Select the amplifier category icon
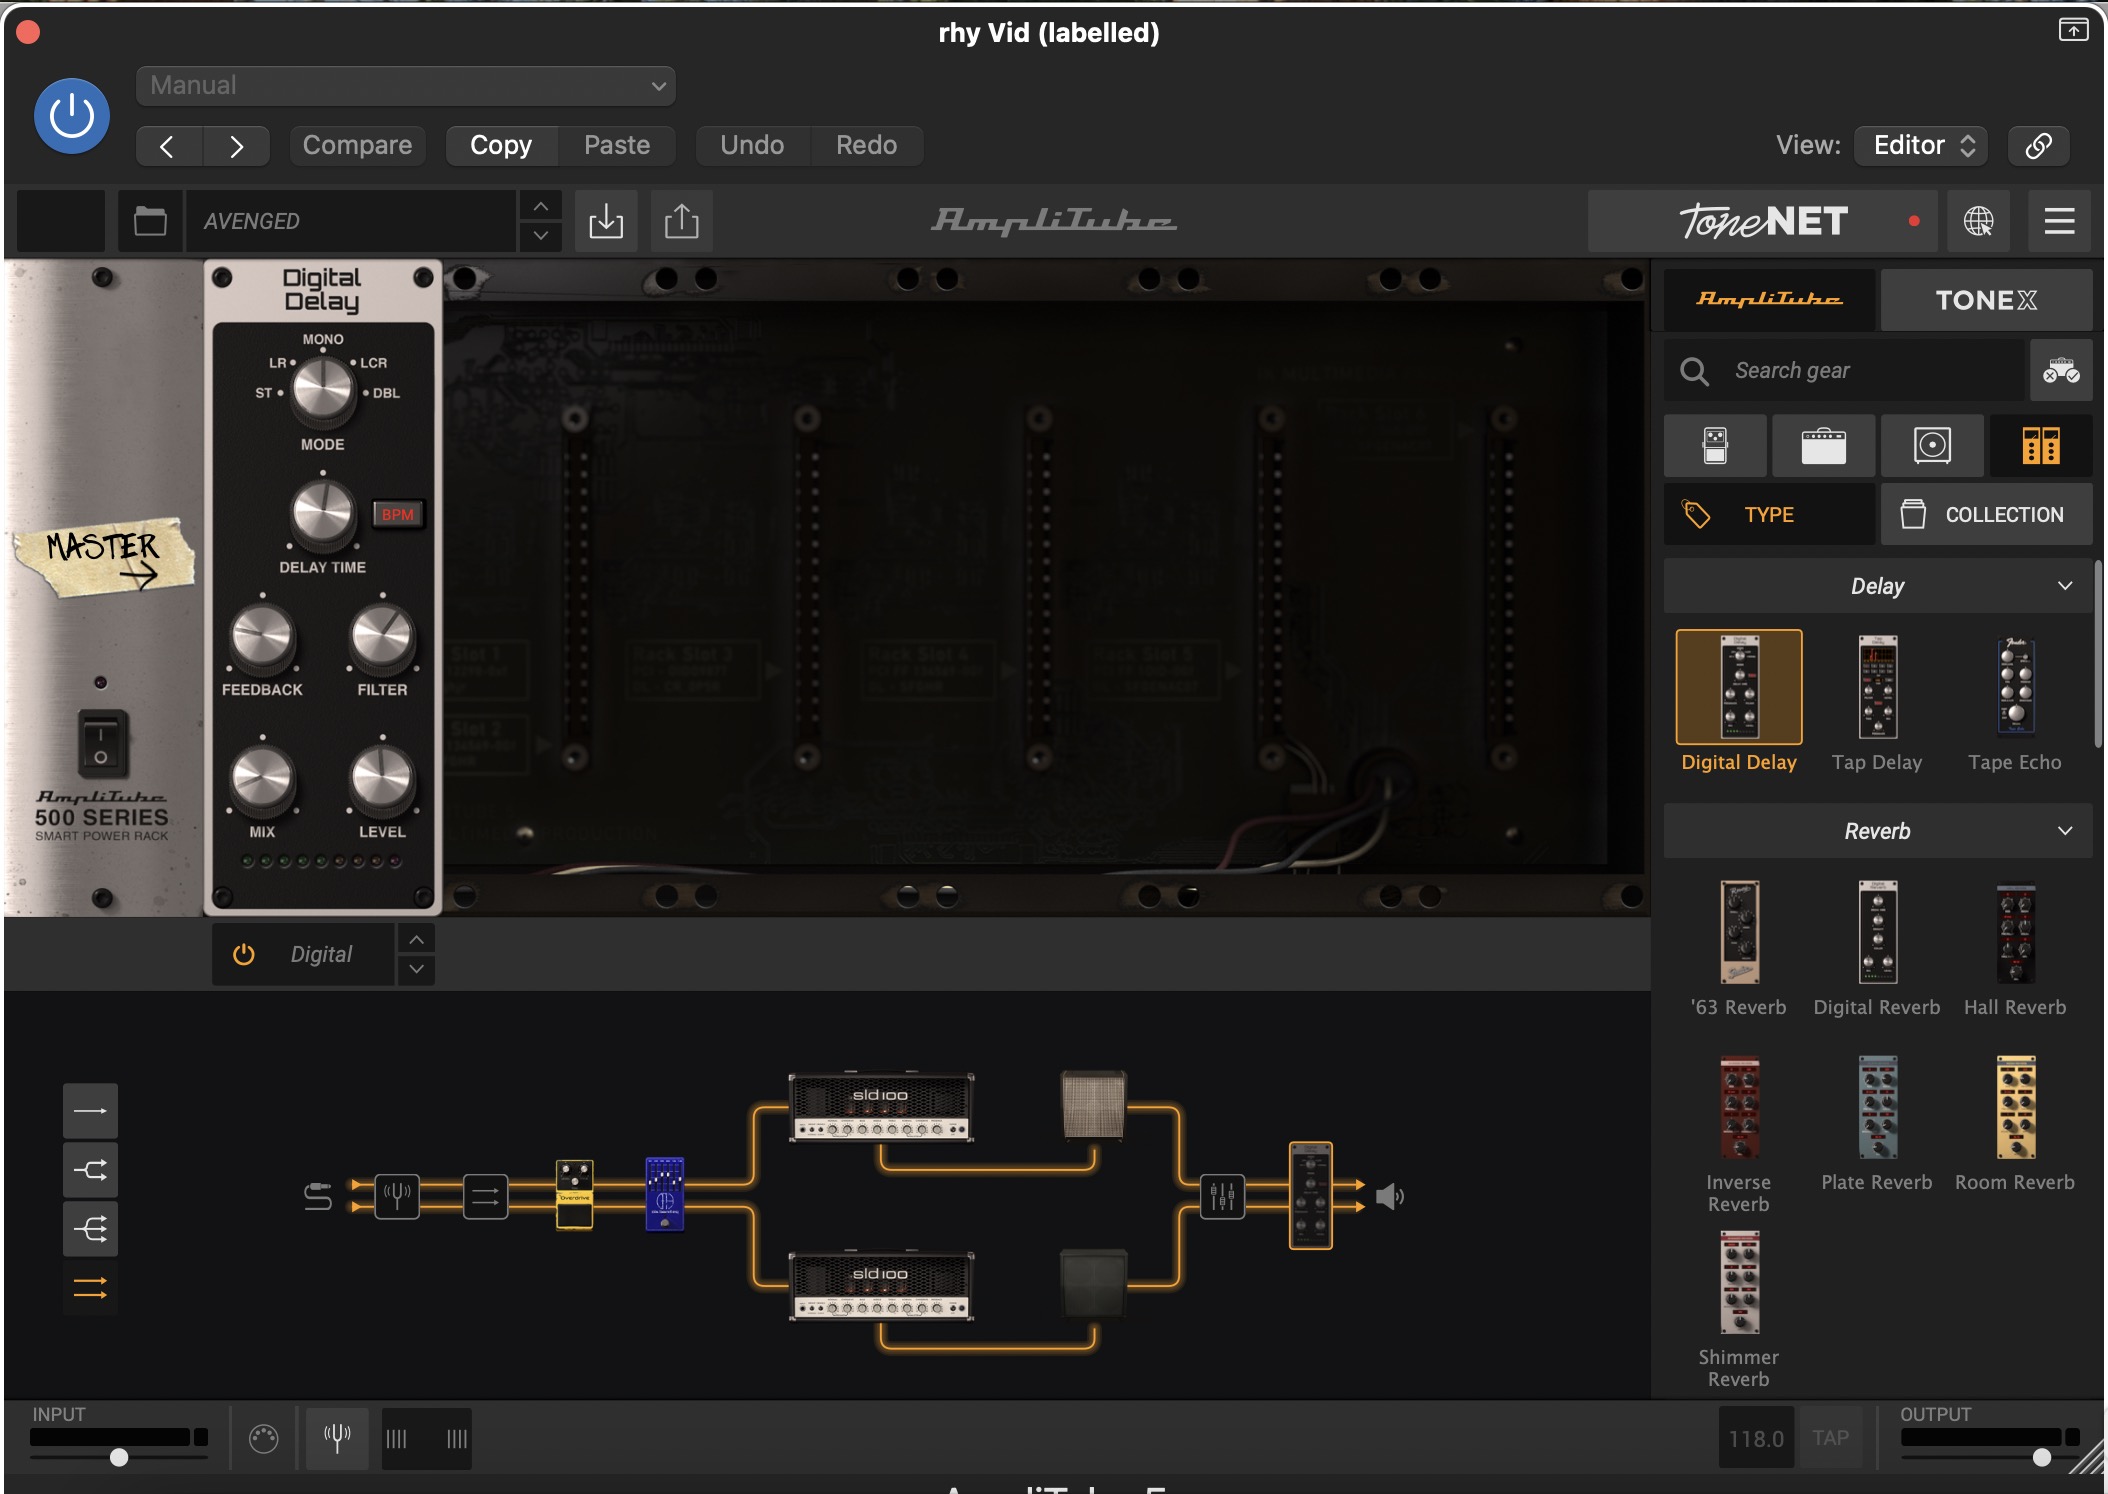The height and width of the screenshot is (1494, 2108). [1824, 445]
